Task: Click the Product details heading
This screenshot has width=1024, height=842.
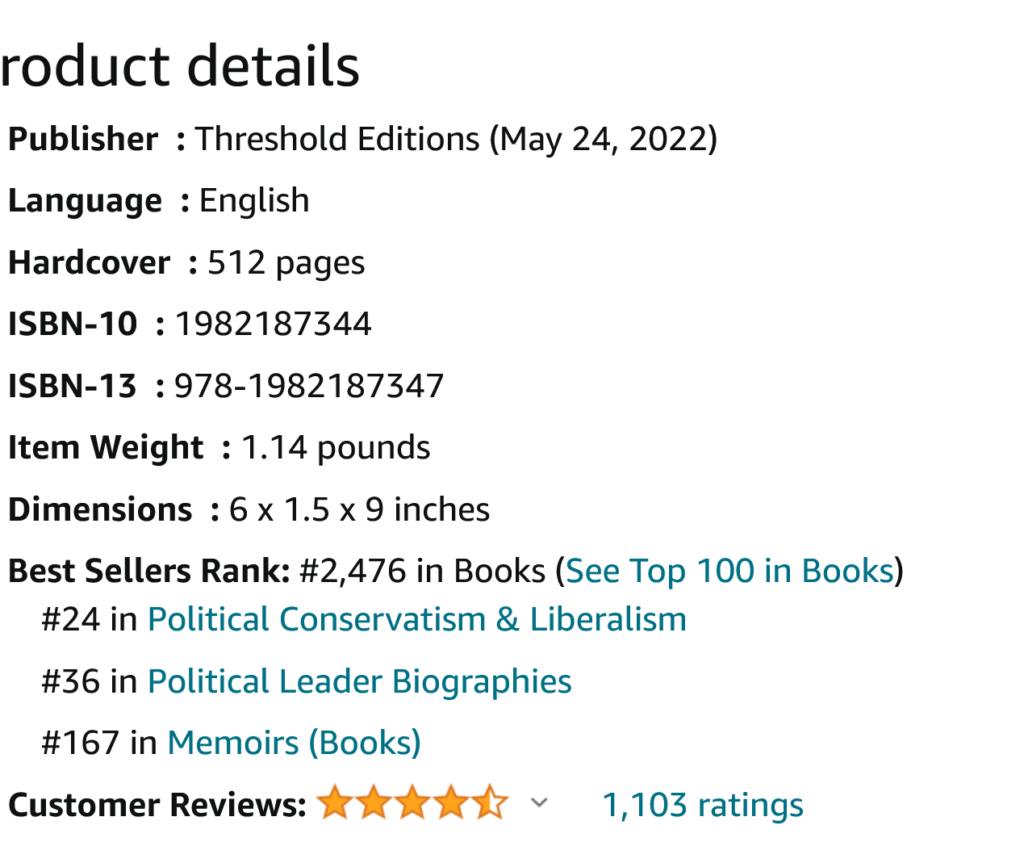Action: 180,67
